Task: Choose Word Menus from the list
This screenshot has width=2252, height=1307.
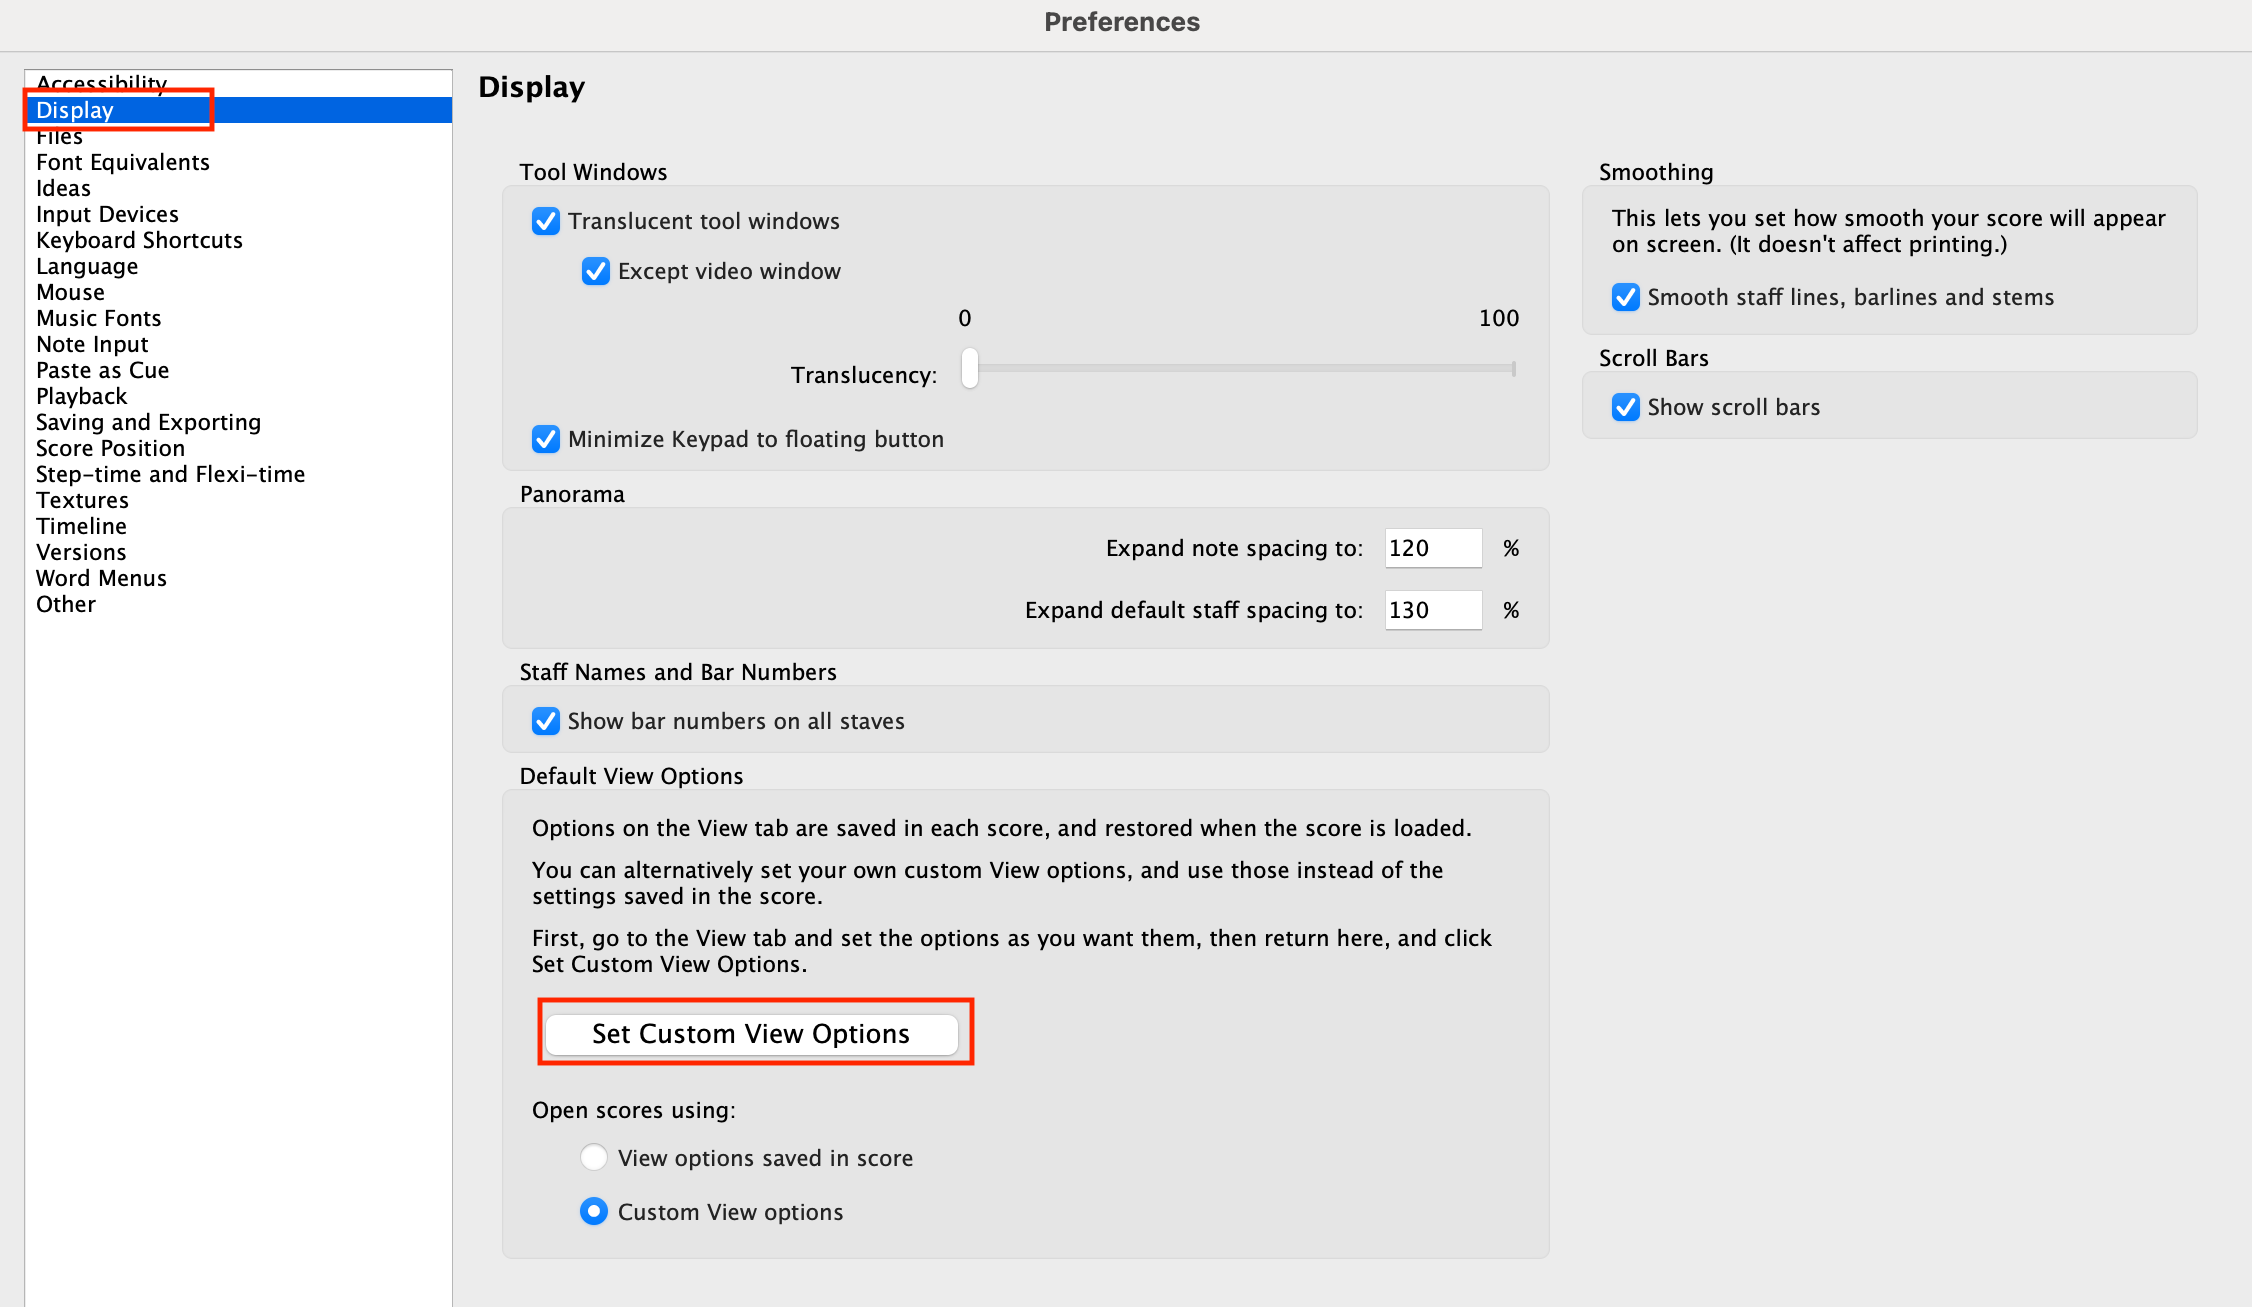Action: 101,578
